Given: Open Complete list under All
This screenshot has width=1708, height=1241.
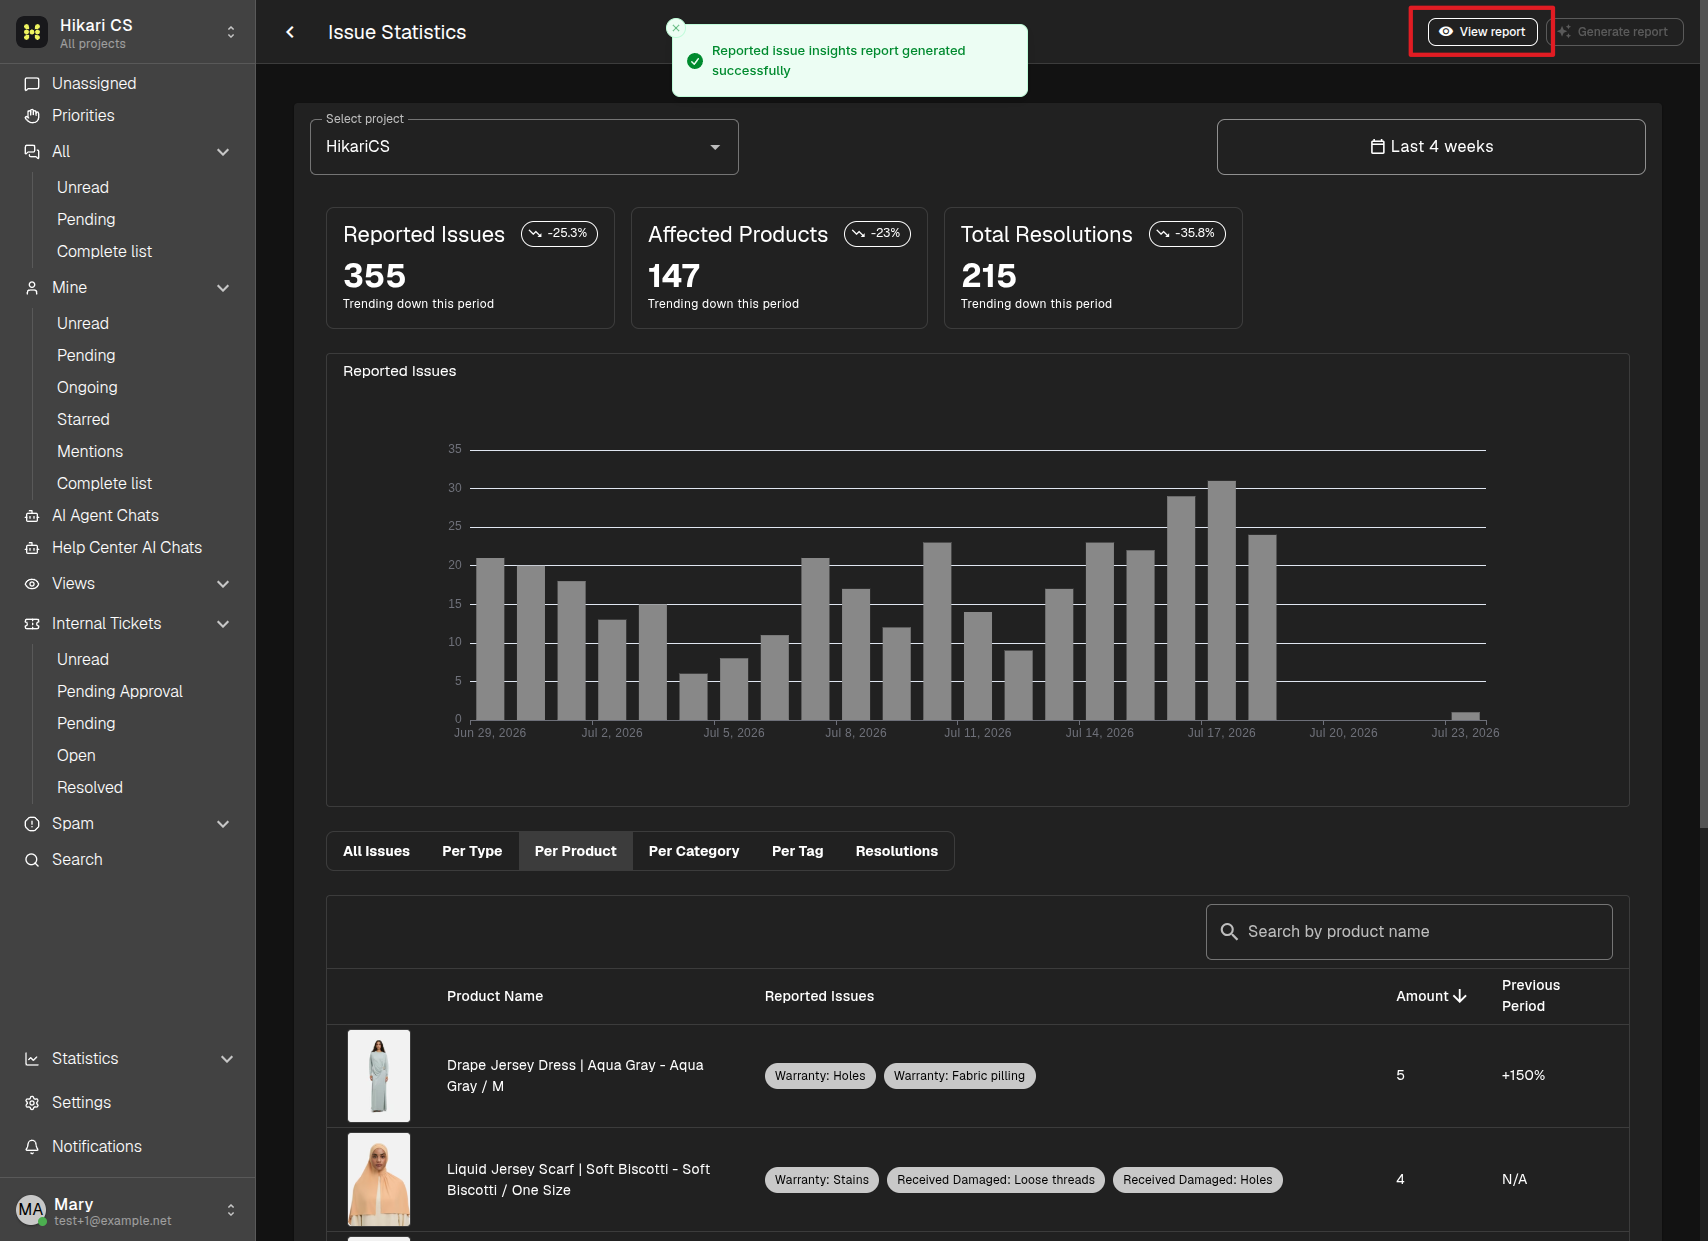Looking at the screenshot, I should [x=104, y=252].
